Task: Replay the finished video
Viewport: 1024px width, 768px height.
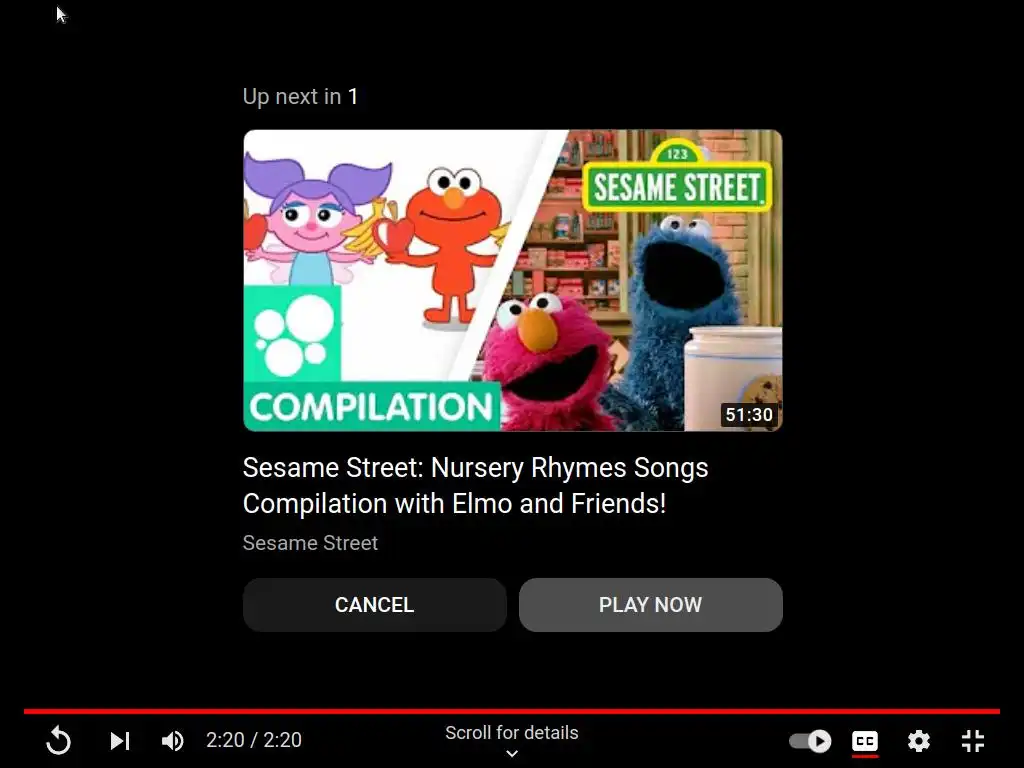Action: tap(58, 741)
